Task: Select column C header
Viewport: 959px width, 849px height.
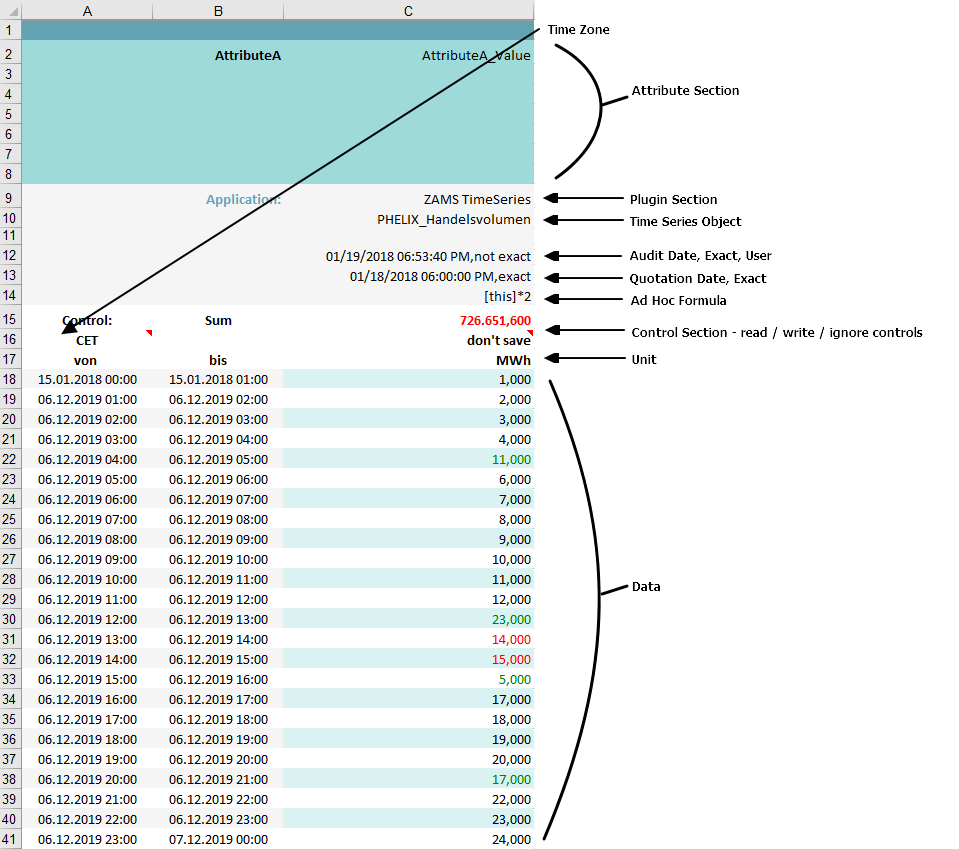Action: [x=409, y=10]
